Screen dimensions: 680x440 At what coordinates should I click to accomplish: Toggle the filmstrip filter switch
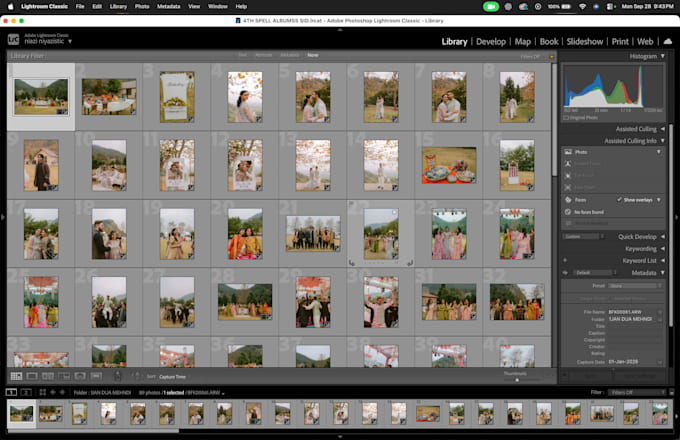click(671, 392)
